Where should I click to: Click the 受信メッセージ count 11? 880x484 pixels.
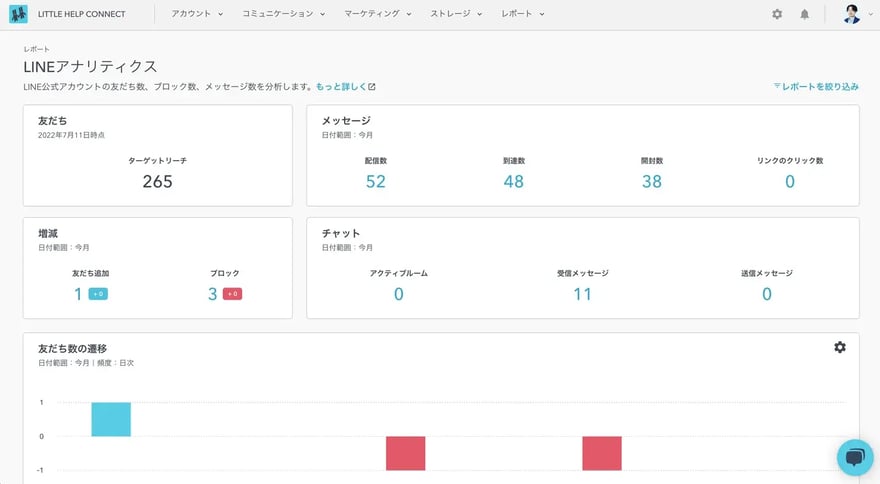(582, 294)
